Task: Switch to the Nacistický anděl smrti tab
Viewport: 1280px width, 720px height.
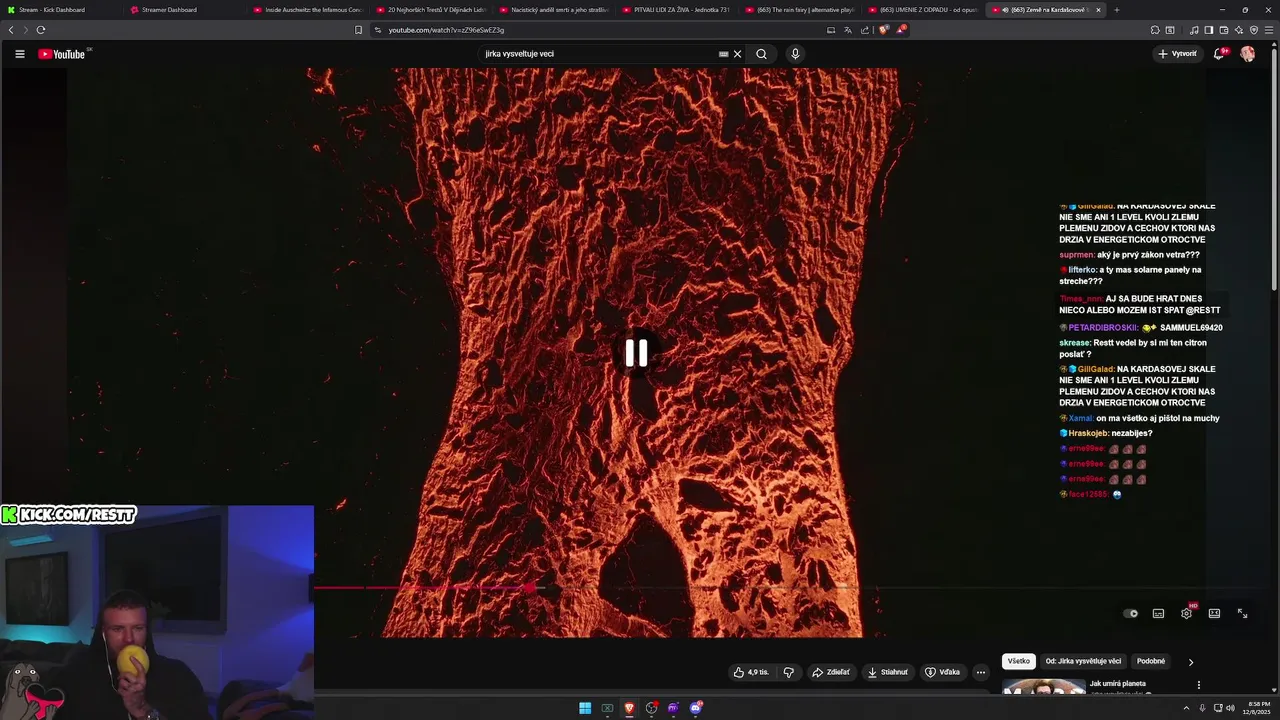Action: (x=552, y=10)
